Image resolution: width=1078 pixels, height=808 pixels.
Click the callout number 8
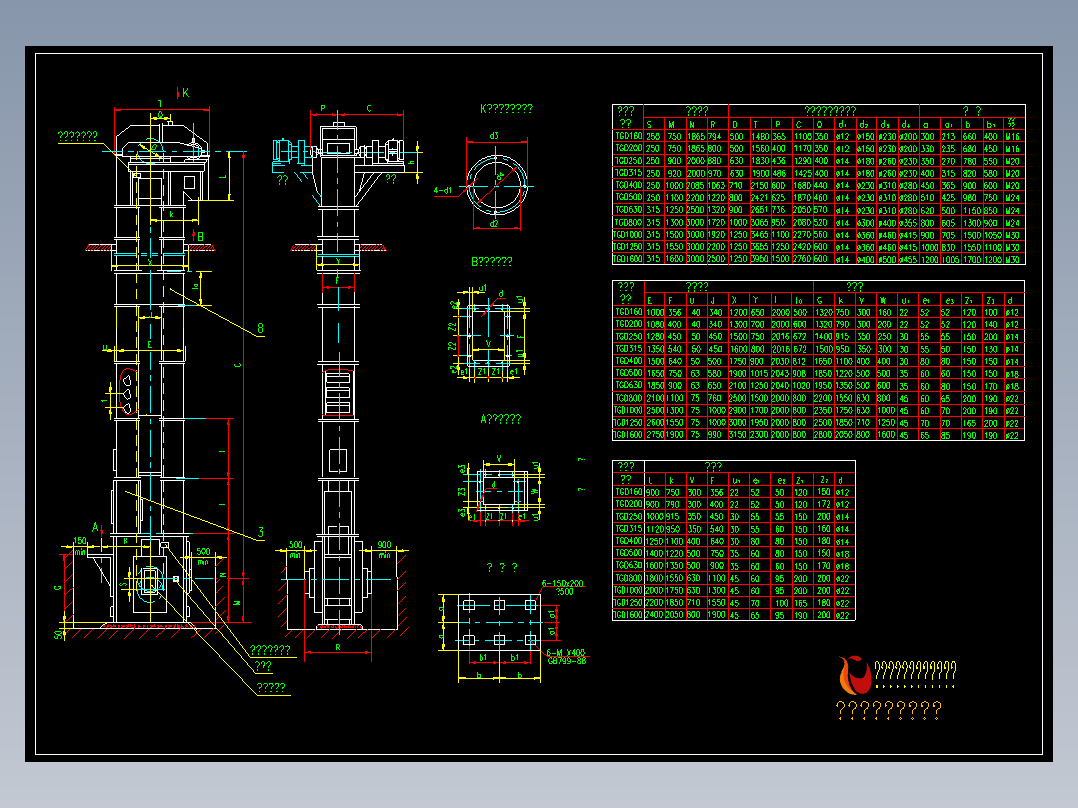pyautogui.click(x=261, y=328)
